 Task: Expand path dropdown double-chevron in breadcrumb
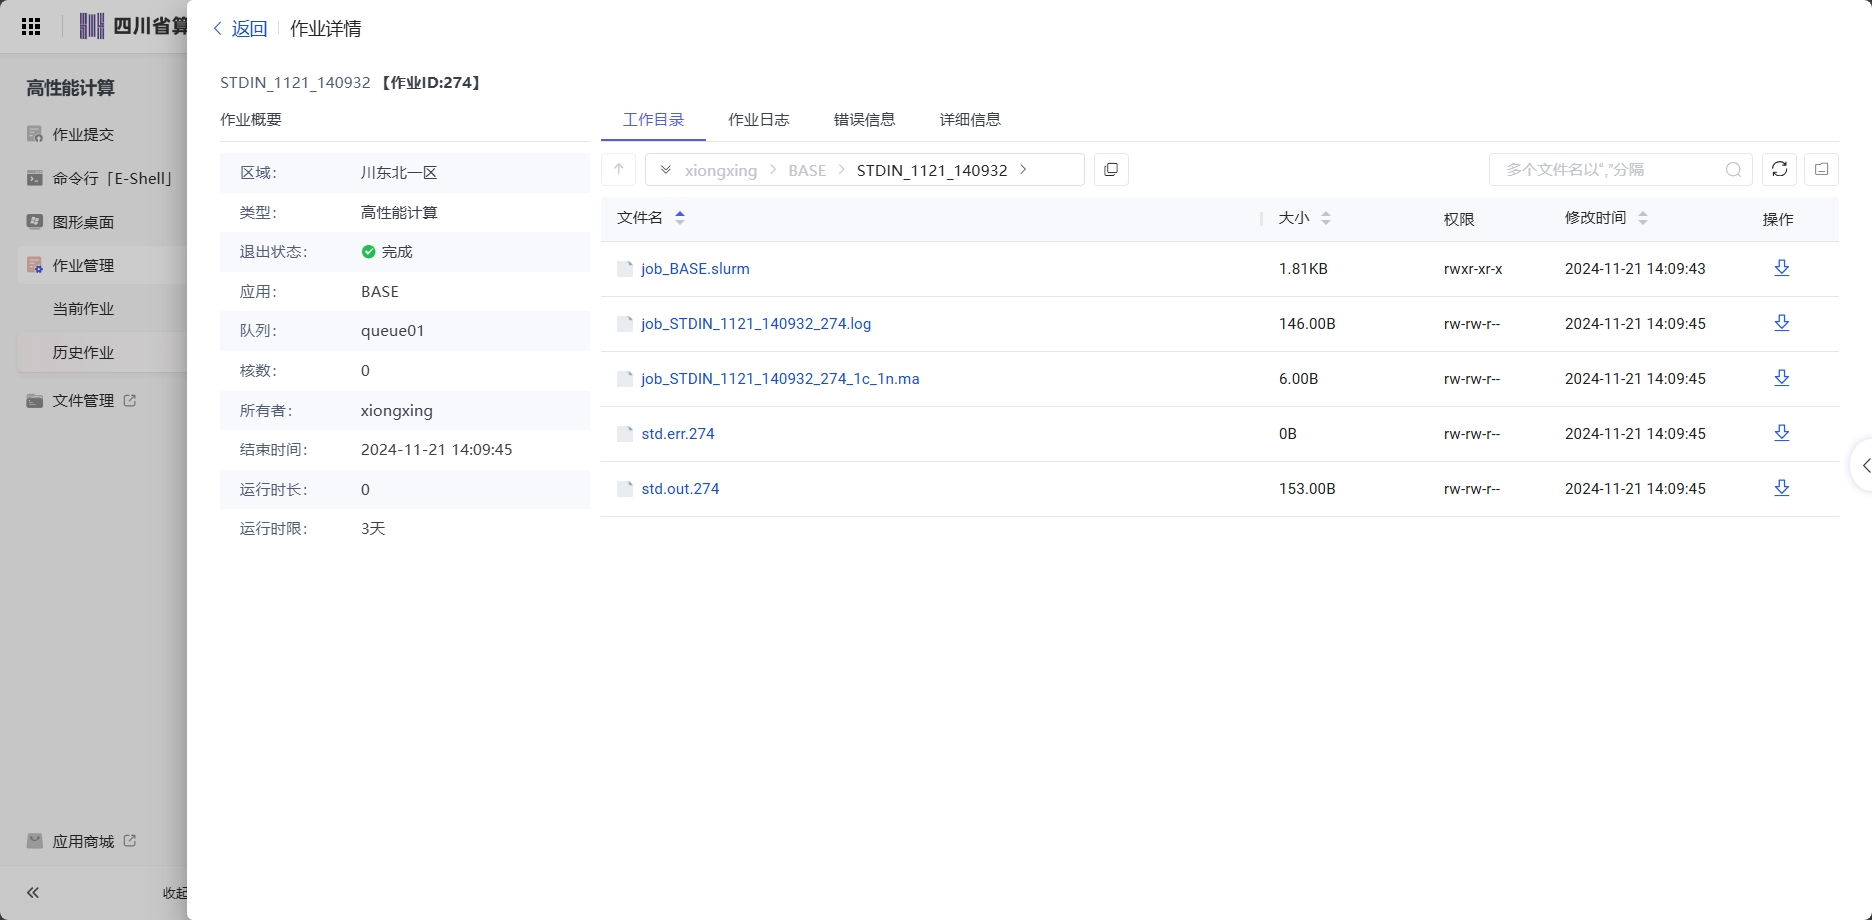(x=666, y=170)
